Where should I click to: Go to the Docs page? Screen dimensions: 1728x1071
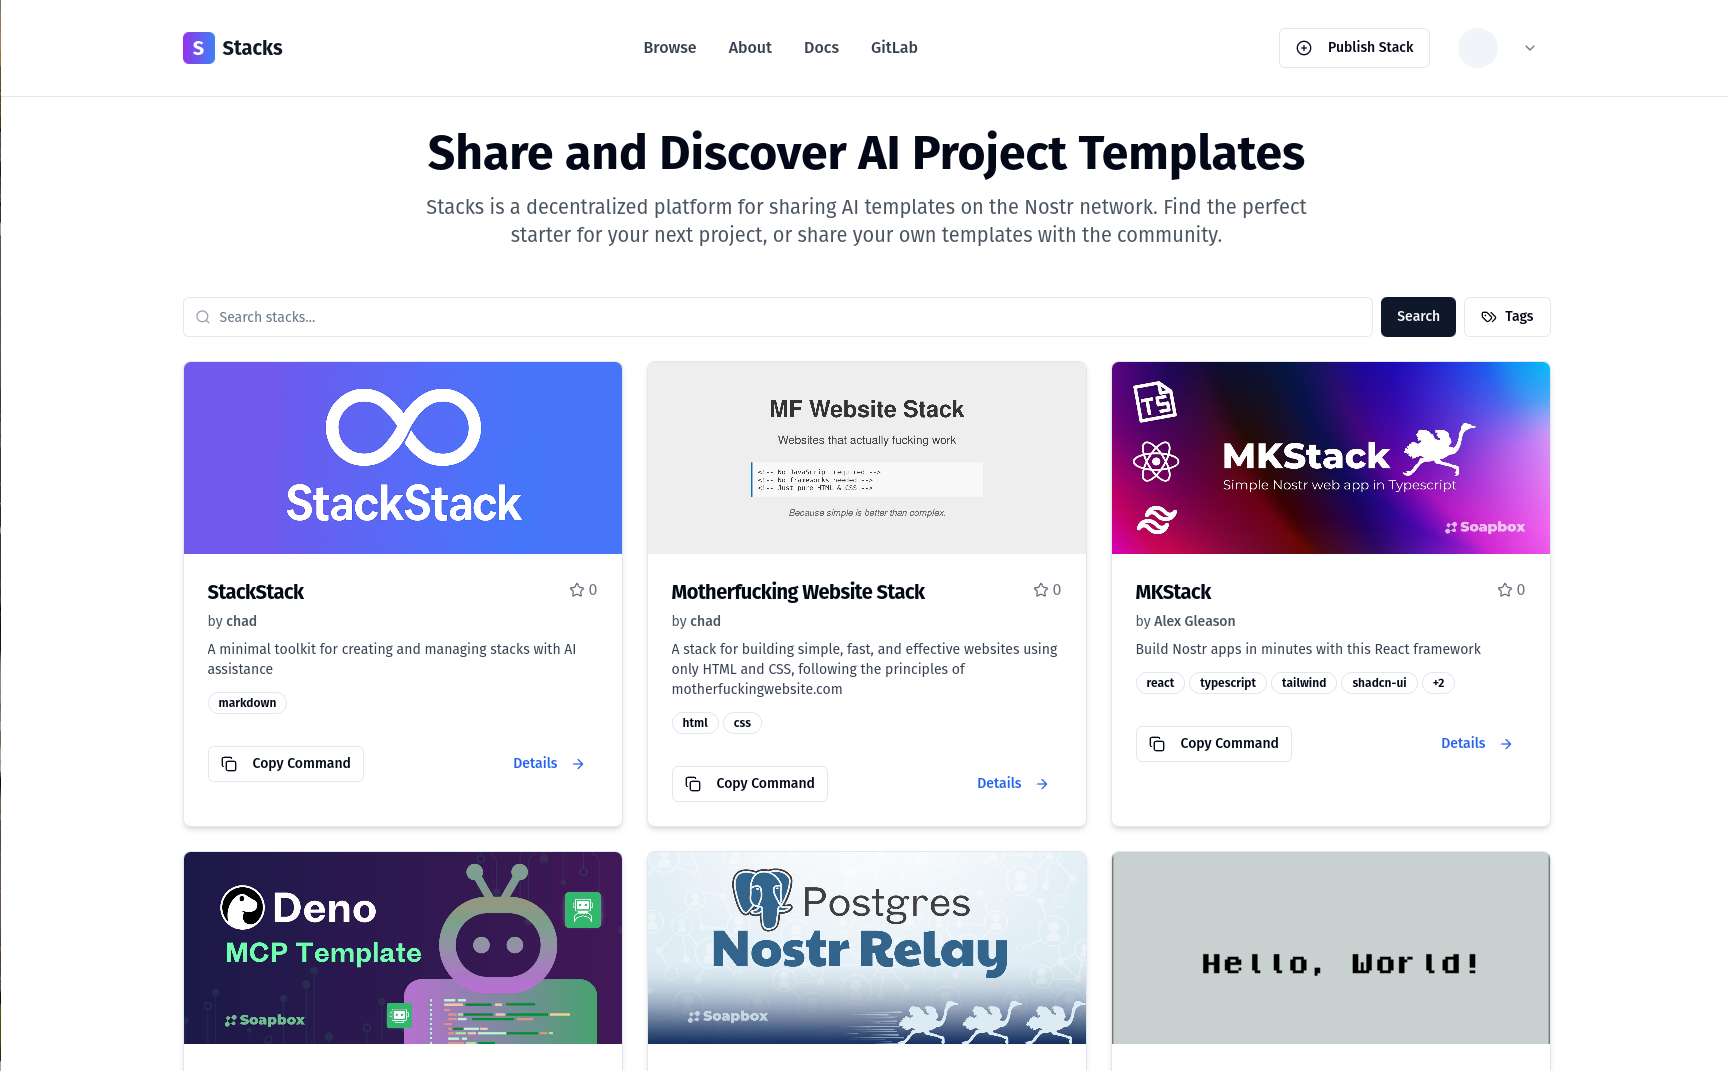point(821,47)
